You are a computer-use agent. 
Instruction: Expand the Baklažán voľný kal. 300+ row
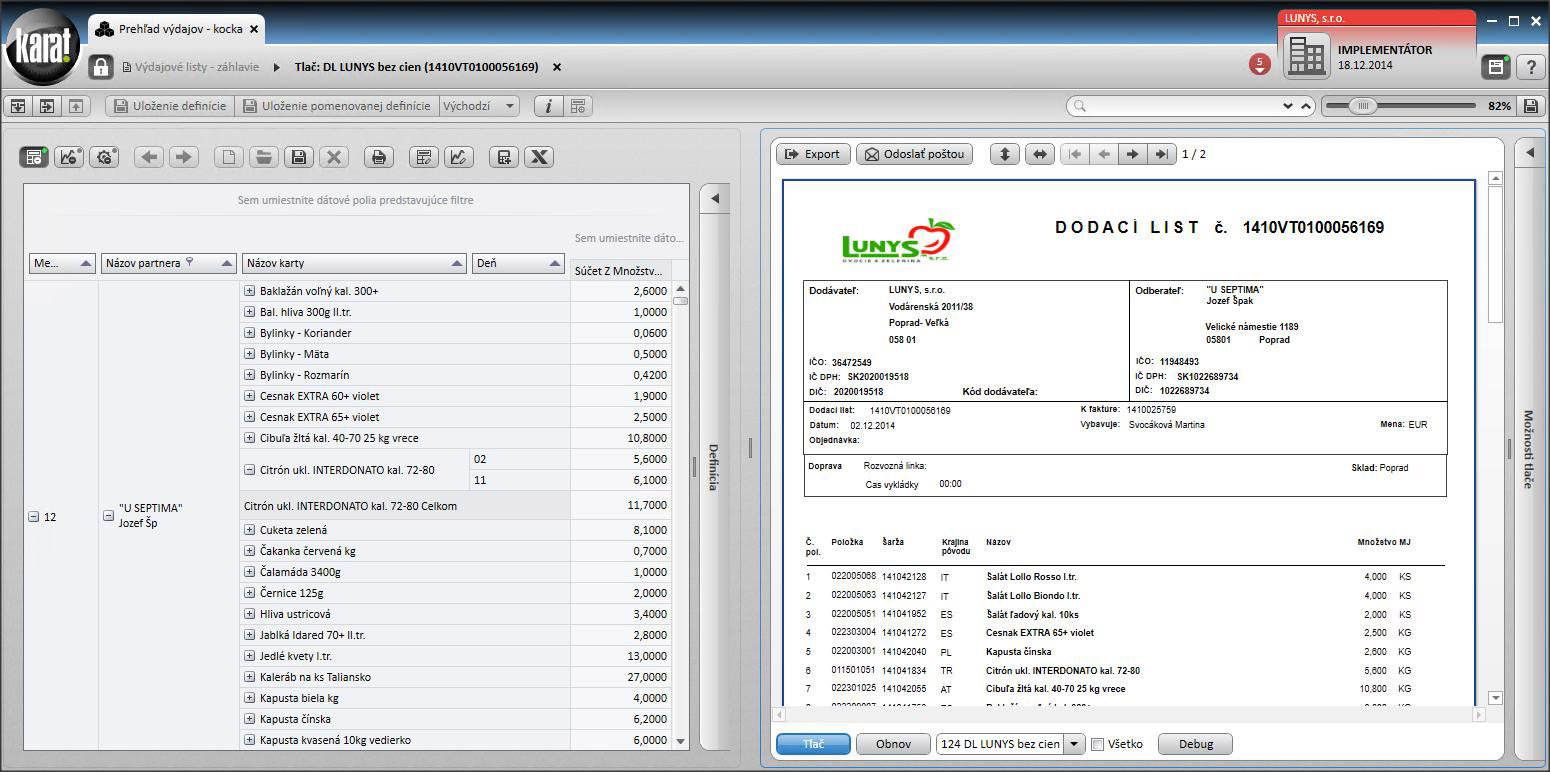(250, 291)
